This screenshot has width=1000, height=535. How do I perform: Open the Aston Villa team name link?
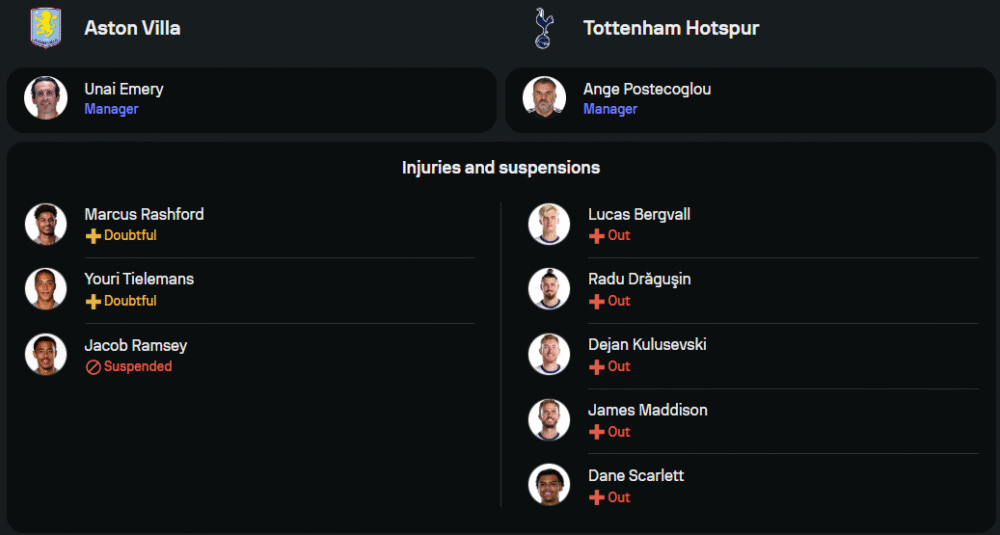132,28
